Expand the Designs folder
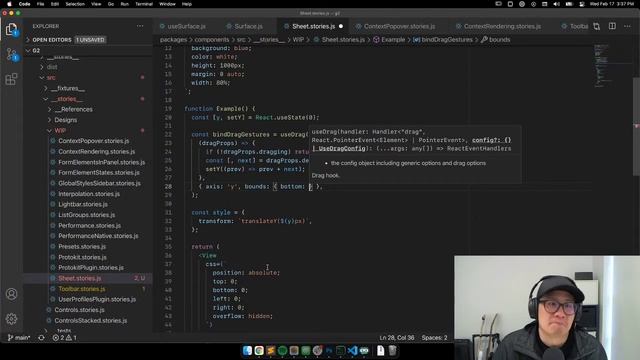This screenshot has width=640, height=360. tap(87, 120)
